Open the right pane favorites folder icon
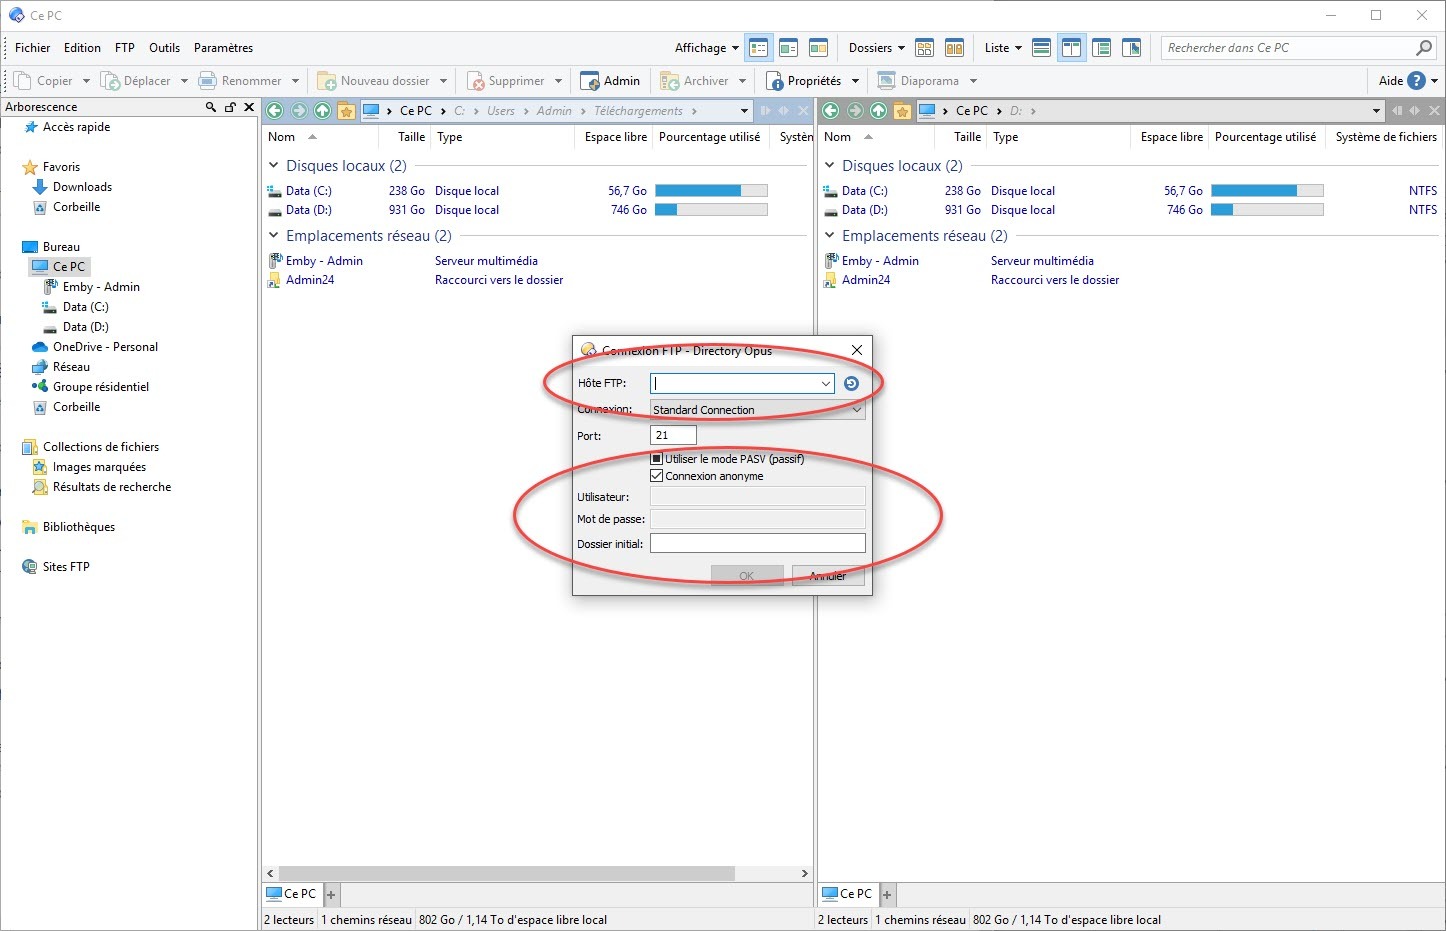 902,111
